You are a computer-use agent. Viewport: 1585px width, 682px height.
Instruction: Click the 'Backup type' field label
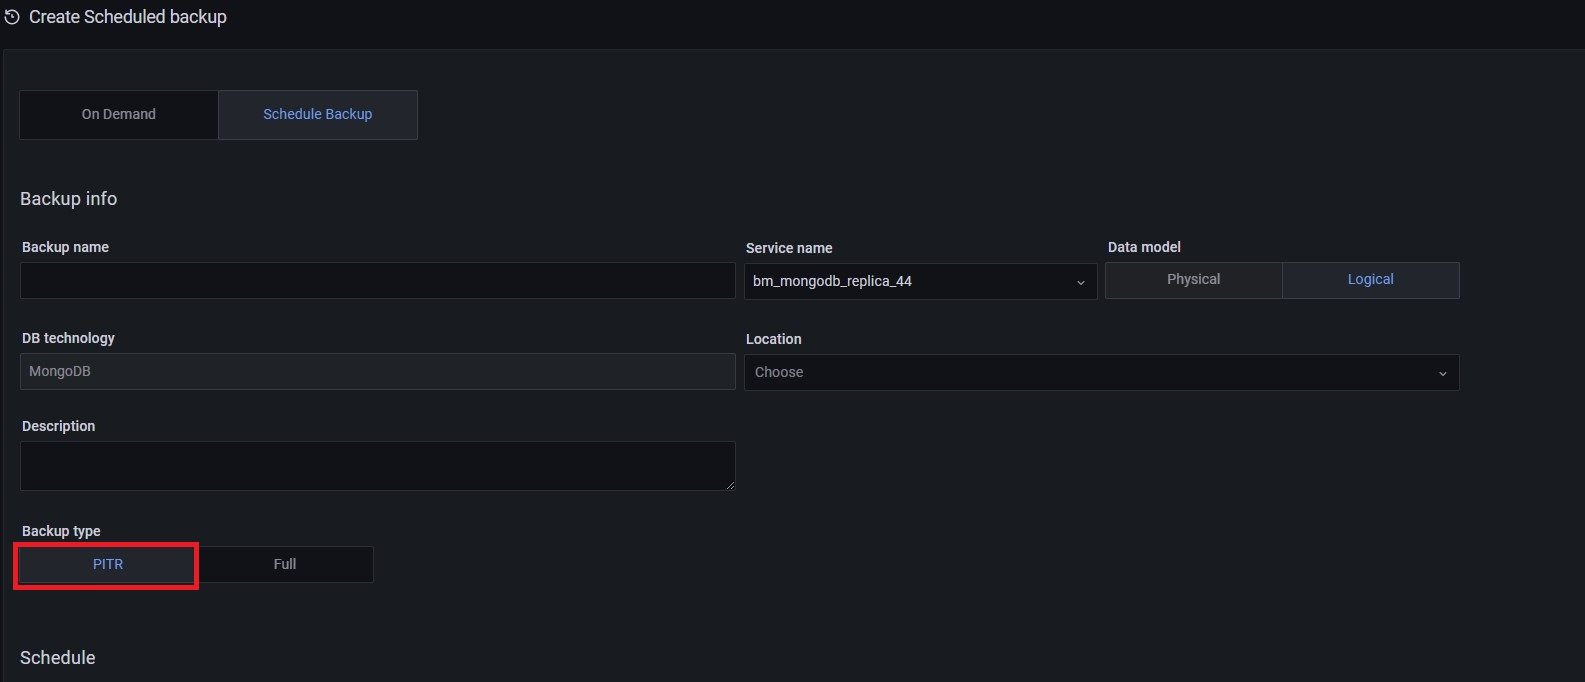click(x=61, y=531)
